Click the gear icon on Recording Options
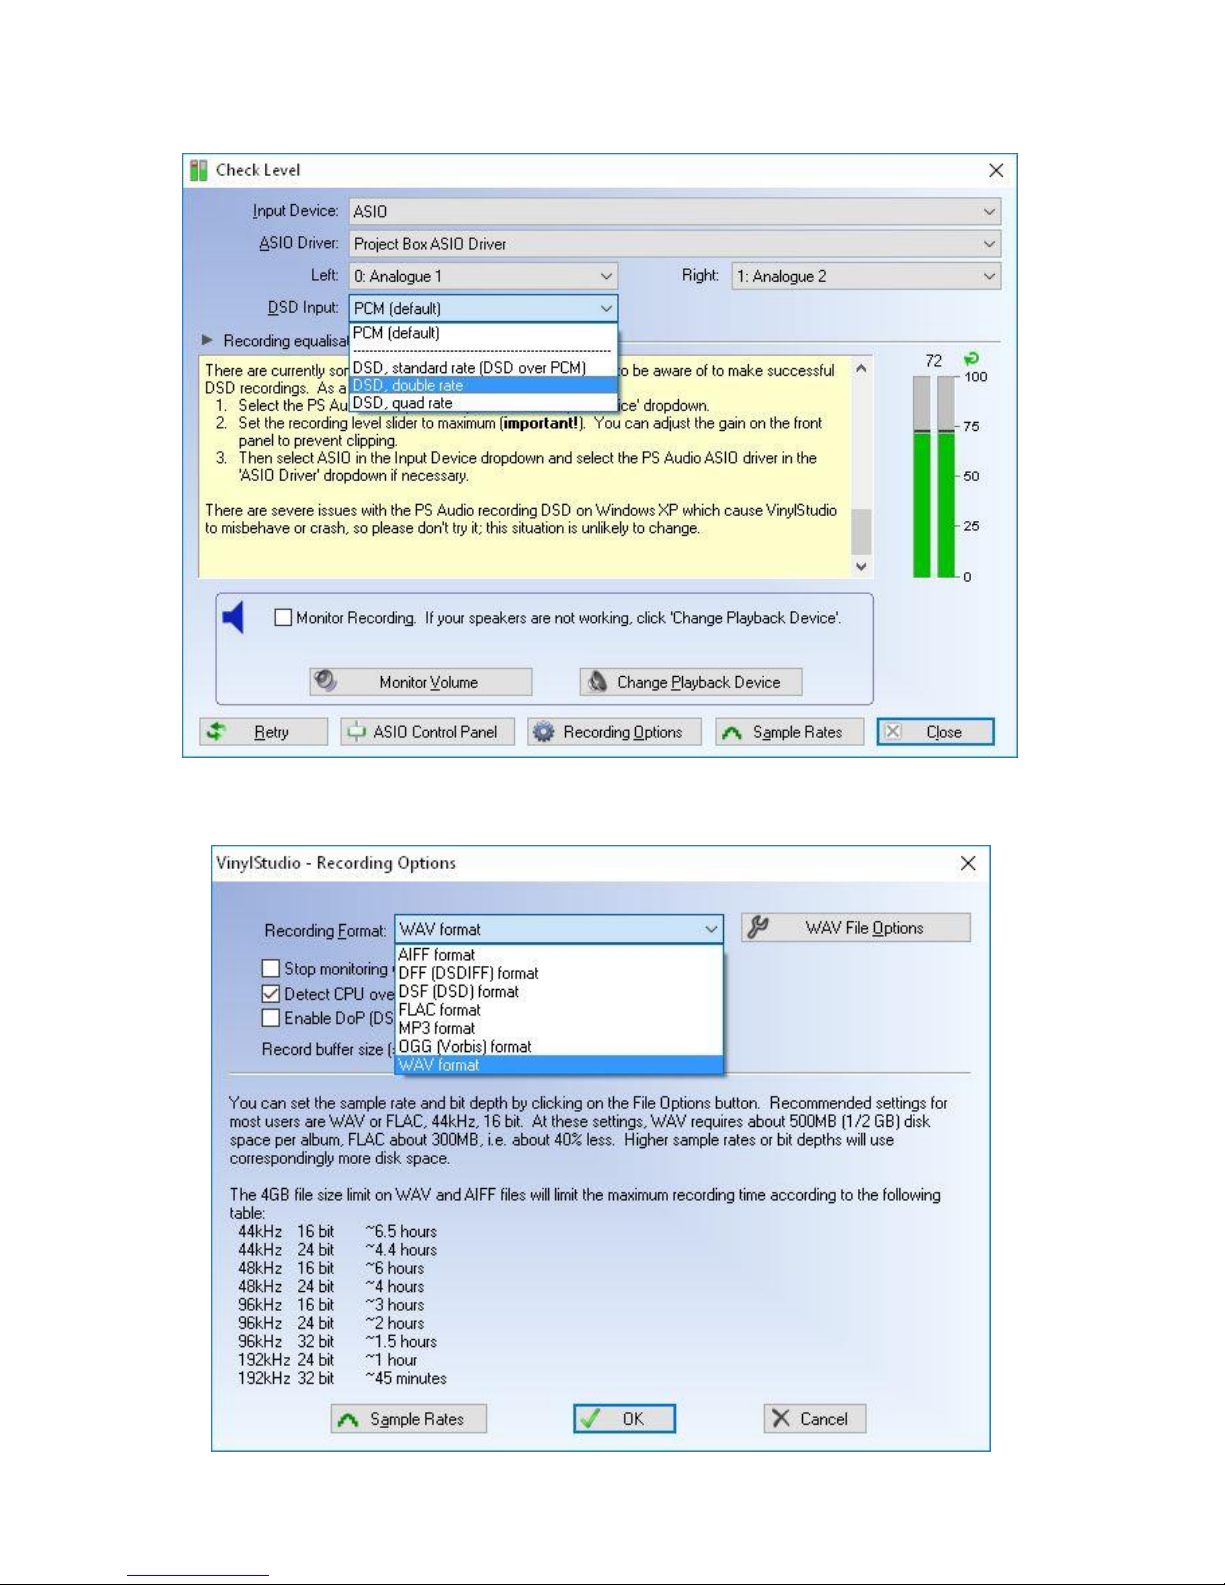 tap(543, 732)
